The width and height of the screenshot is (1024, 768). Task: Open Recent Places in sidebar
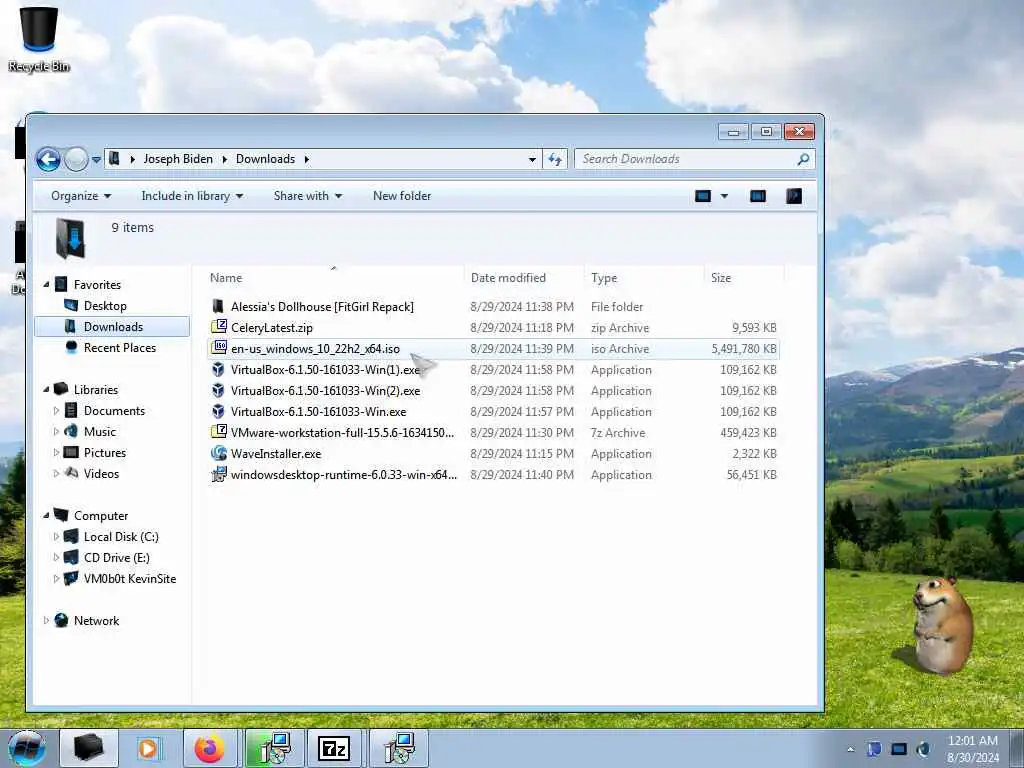click(119, 348)
